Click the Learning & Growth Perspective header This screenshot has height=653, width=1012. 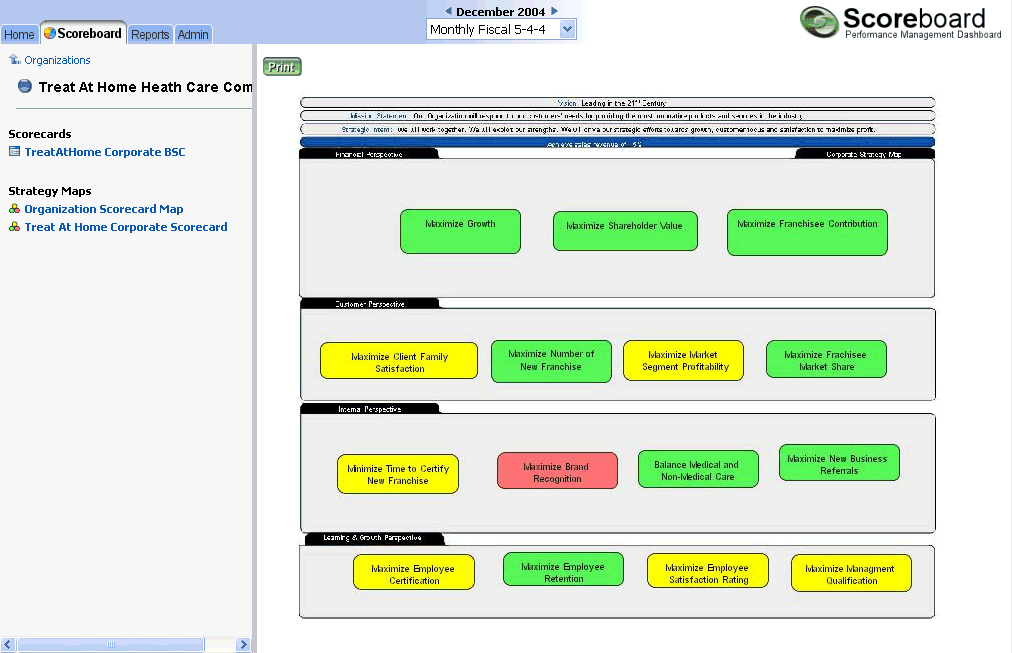tap(373, 537)
